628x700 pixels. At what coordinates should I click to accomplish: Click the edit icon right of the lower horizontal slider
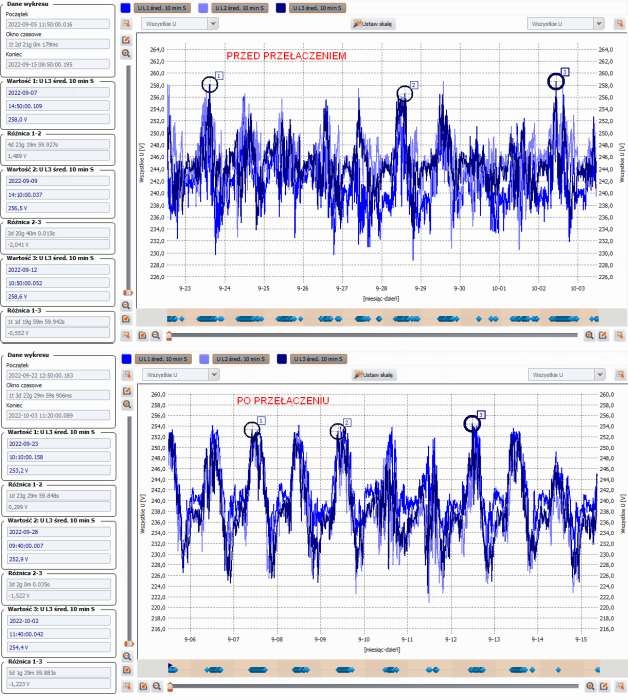click(x=604, y=686)
